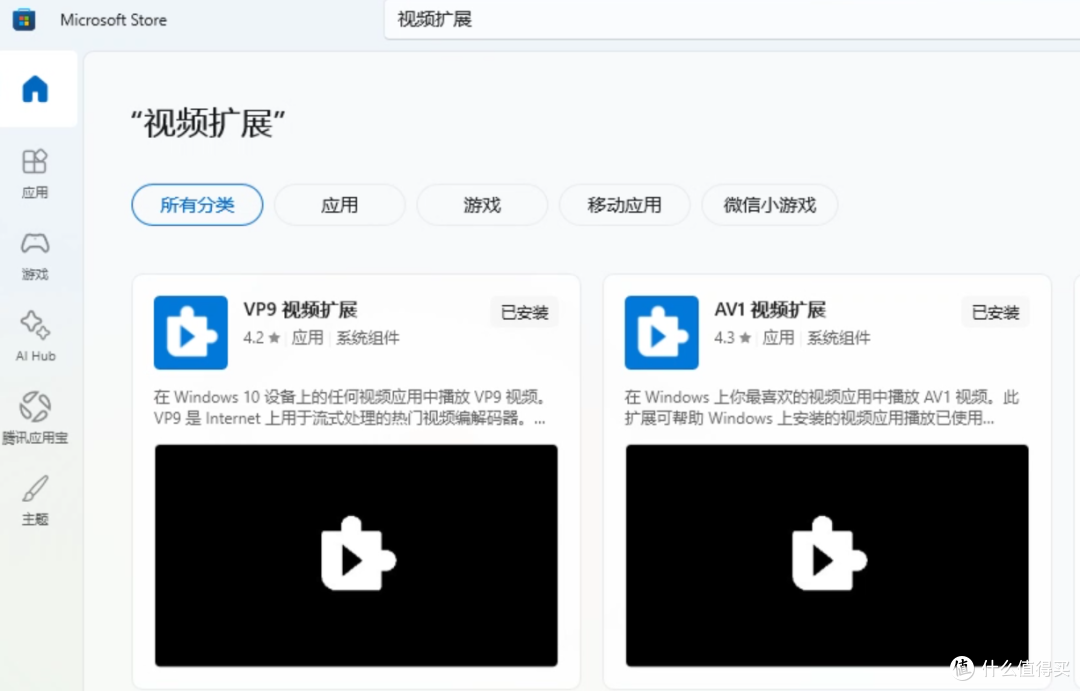Click the 4.3 star rating on AV1 card

pyautogui.click(x=732, y=338)
